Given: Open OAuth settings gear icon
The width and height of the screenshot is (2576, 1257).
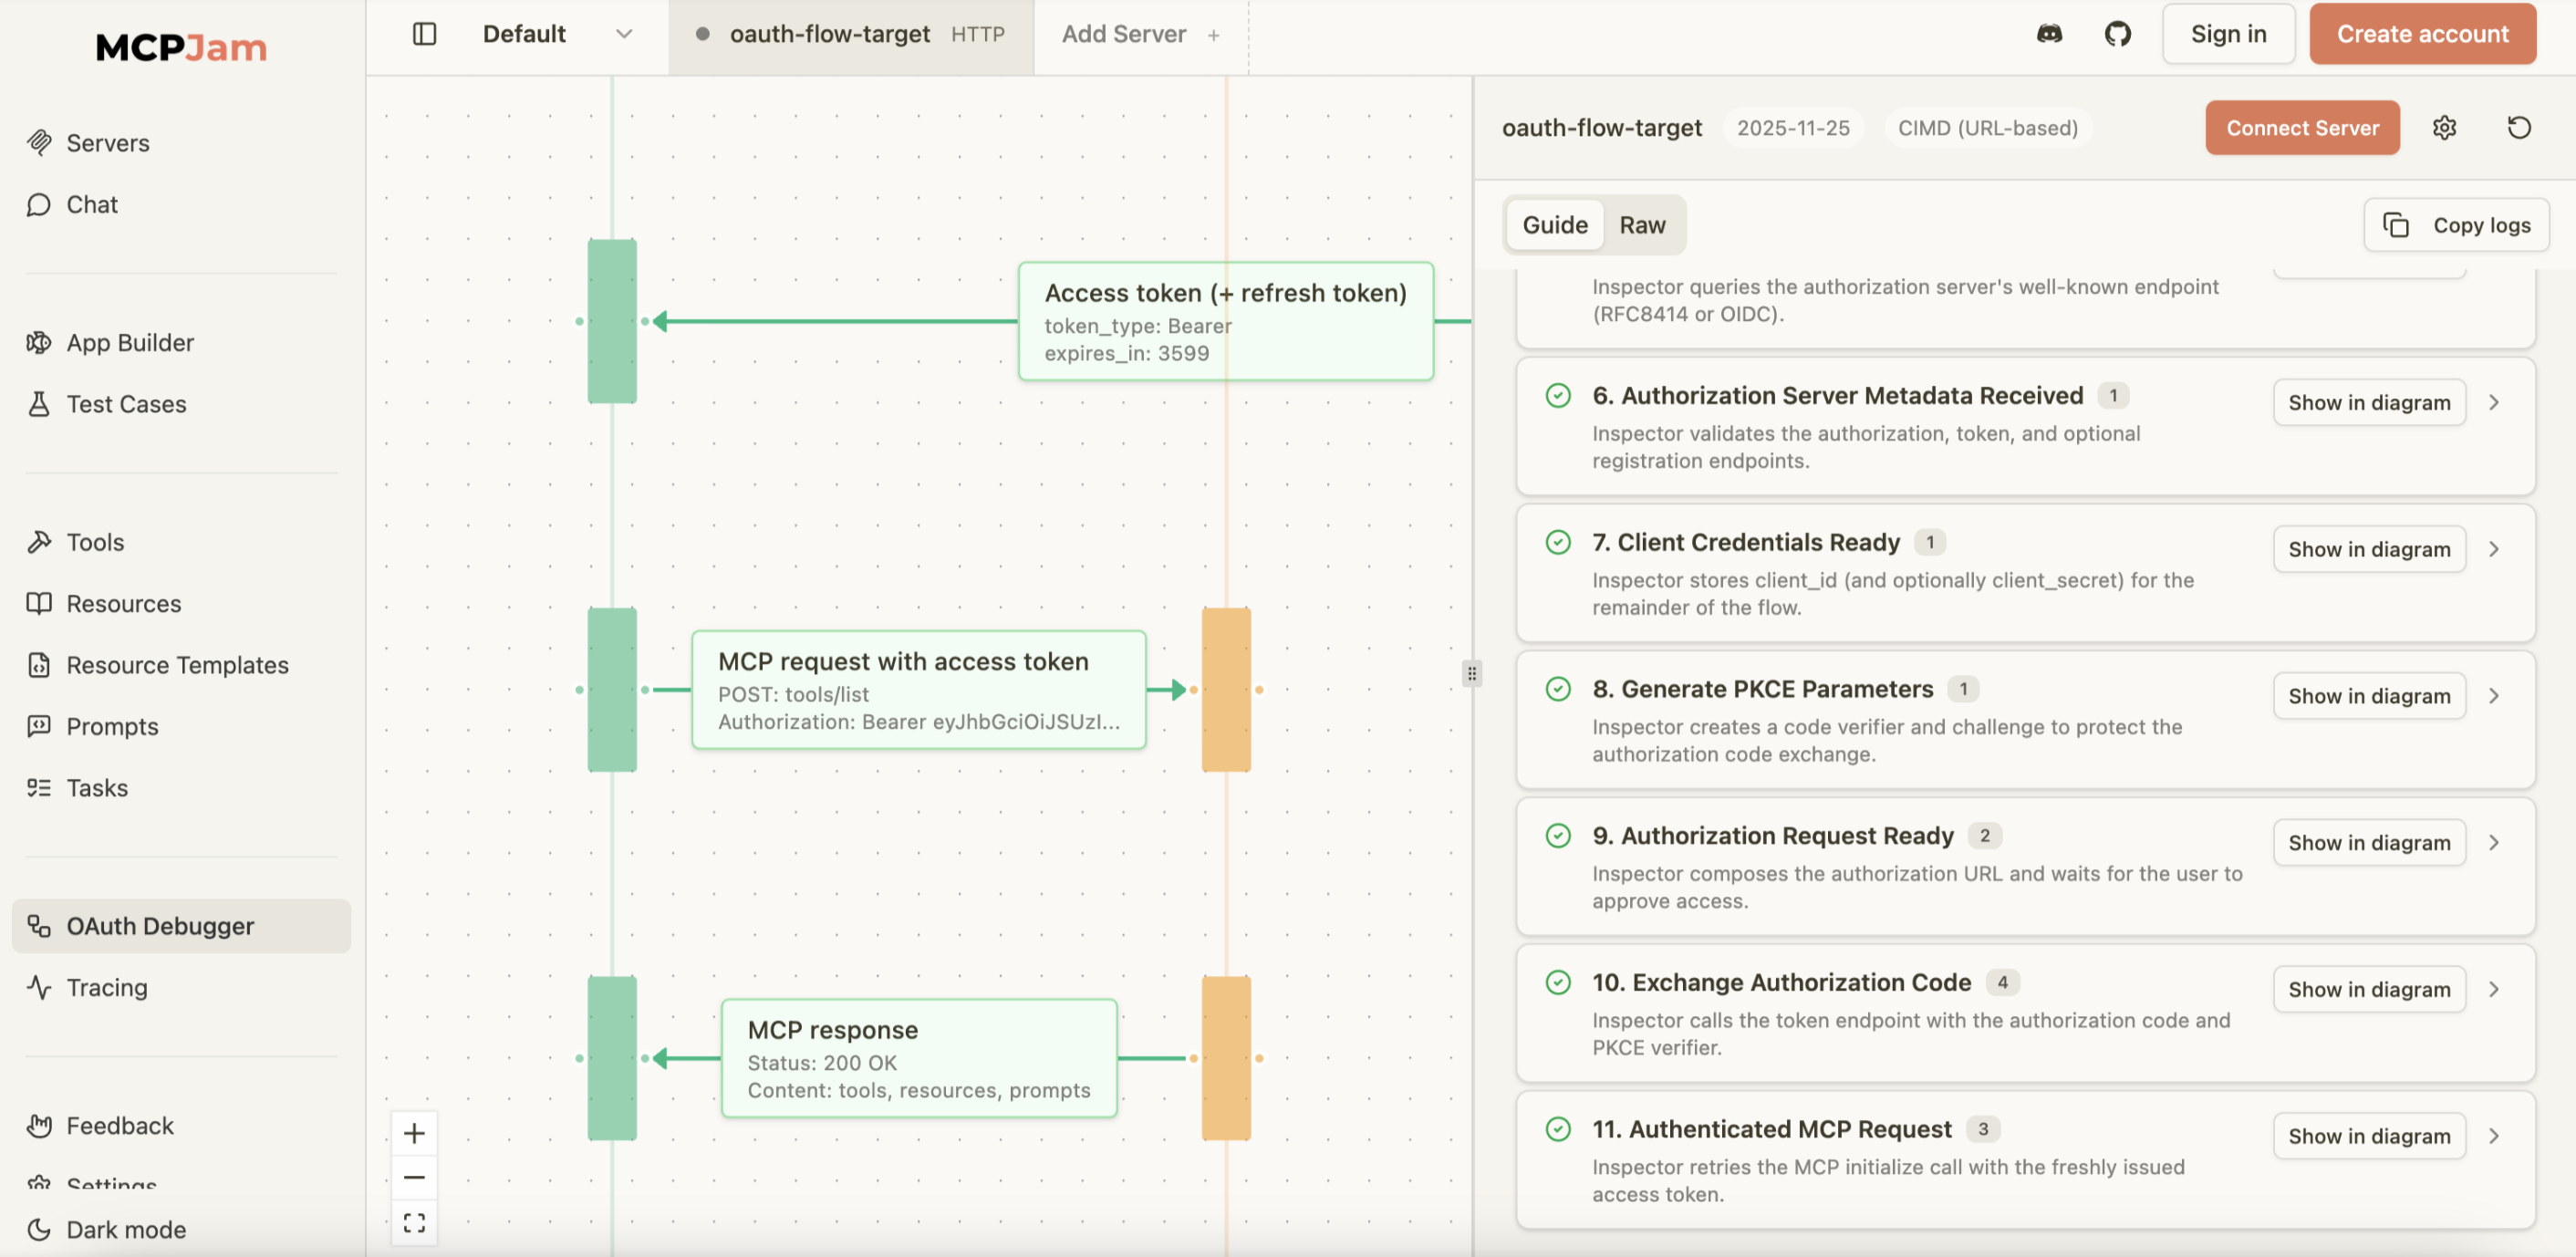Looking at the screenshot, I should coord(2444,127).
